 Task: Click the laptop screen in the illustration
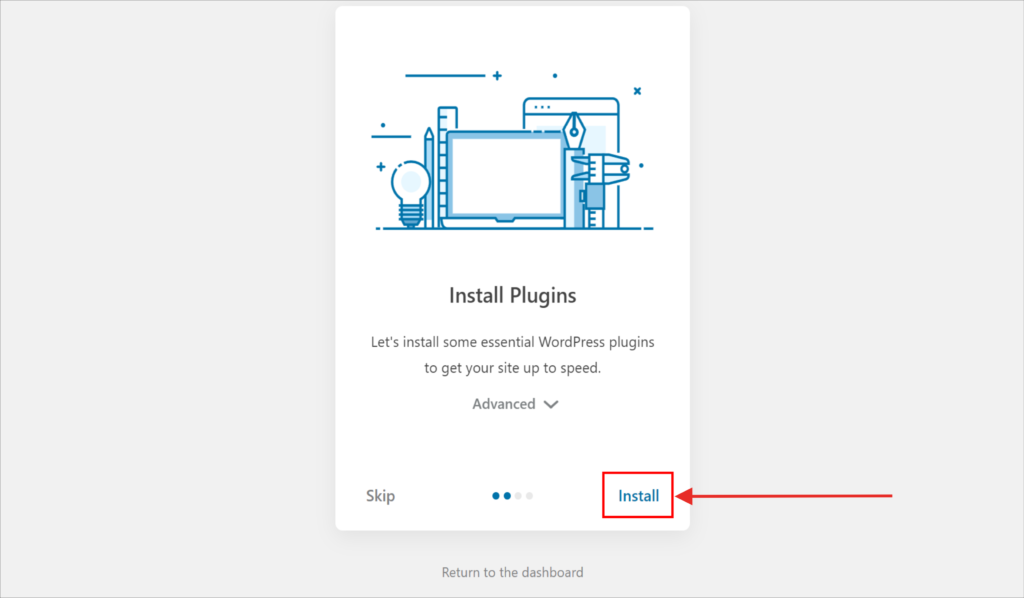click(x=505, y=173)
